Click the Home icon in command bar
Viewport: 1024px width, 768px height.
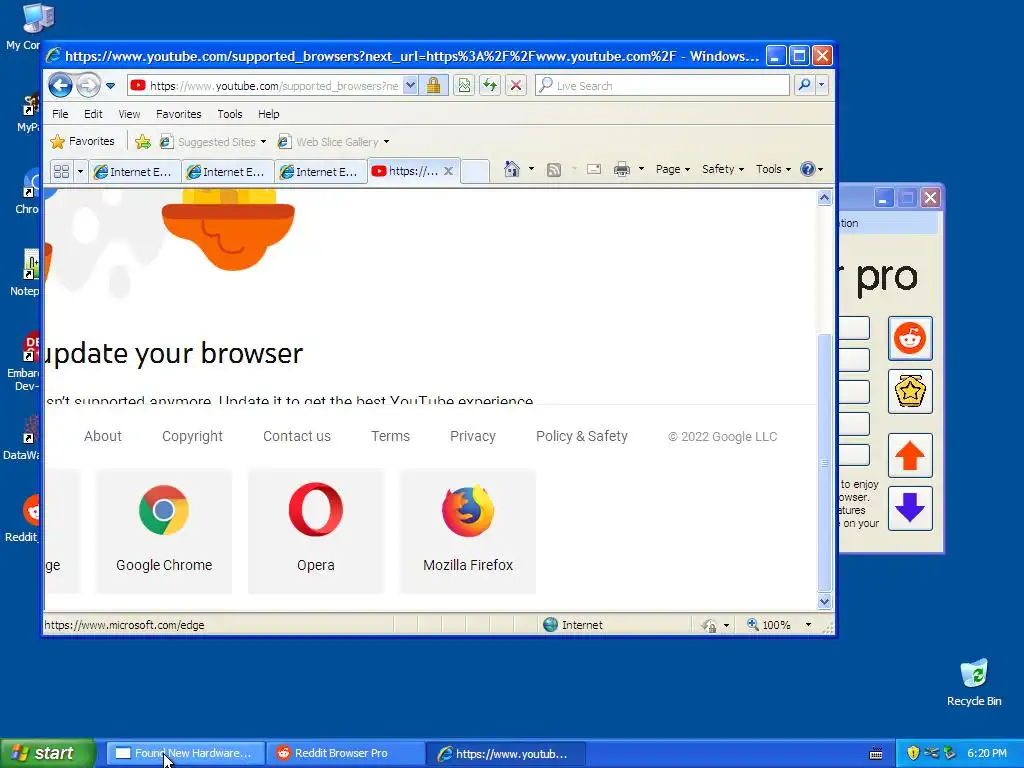(x=511, y=169)
